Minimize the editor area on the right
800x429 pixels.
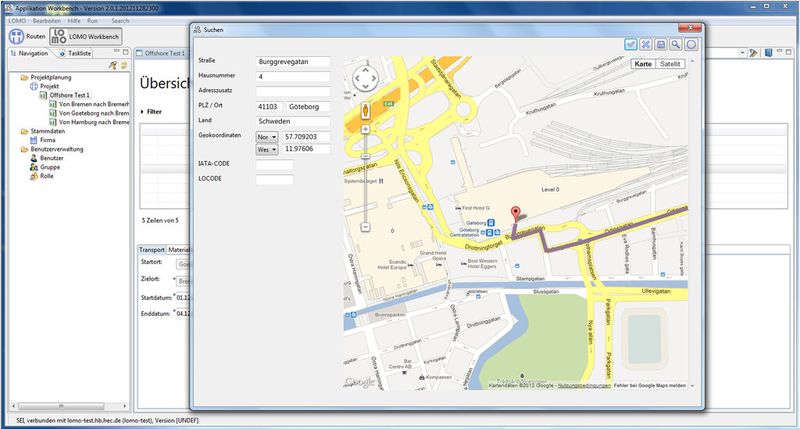(x=780, y=52)
